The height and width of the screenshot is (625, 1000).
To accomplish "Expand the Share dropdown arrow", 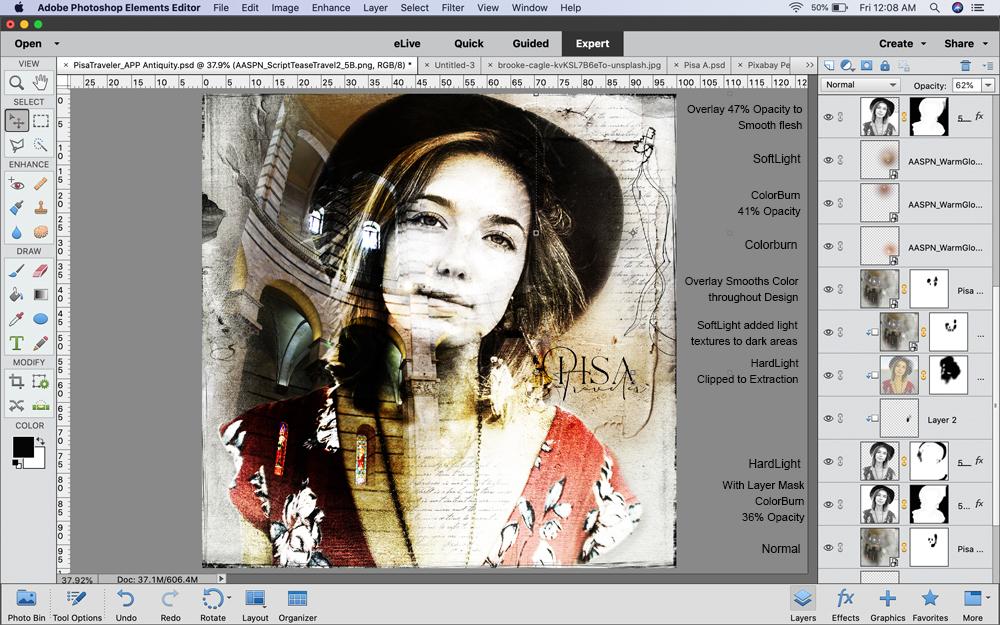I will click(x=985, y=43).
